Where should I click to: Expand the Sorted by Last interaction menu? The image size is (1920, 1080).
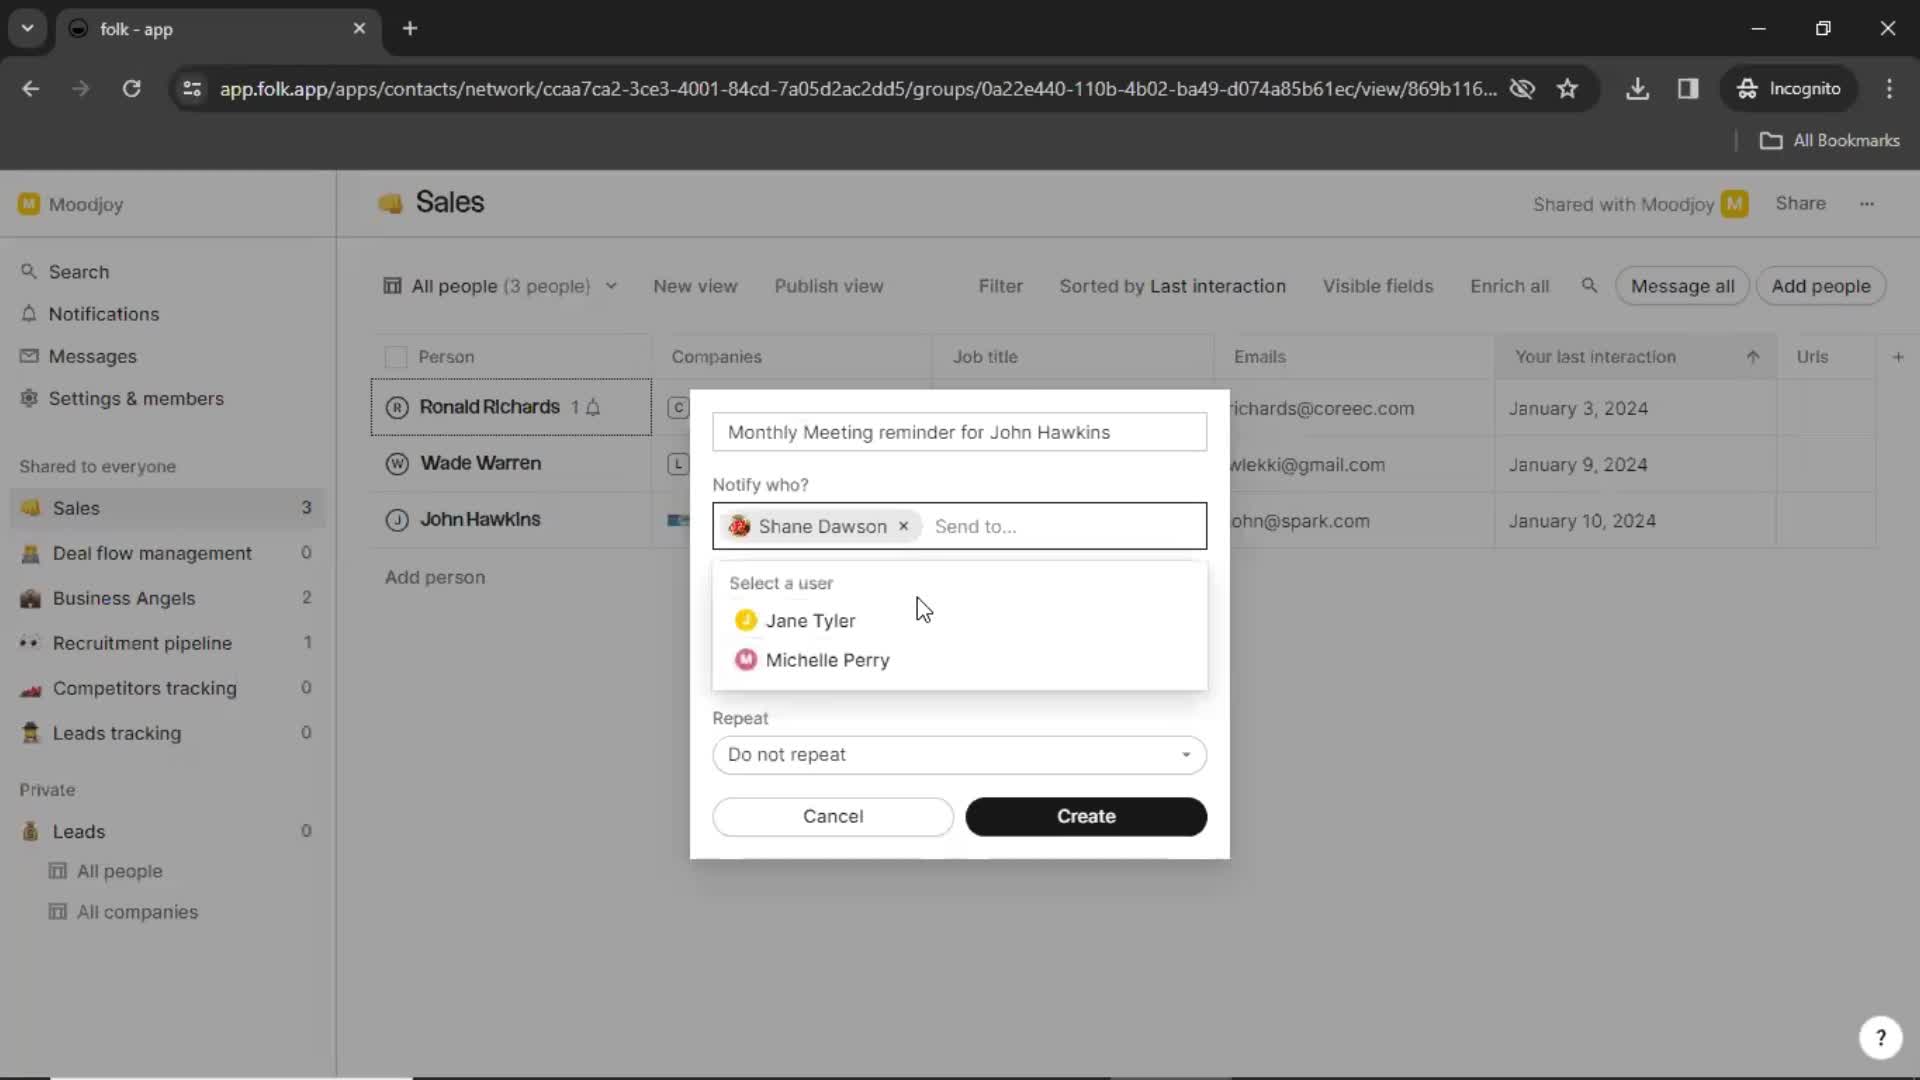pyautogui.click(x=1172, y=285)
